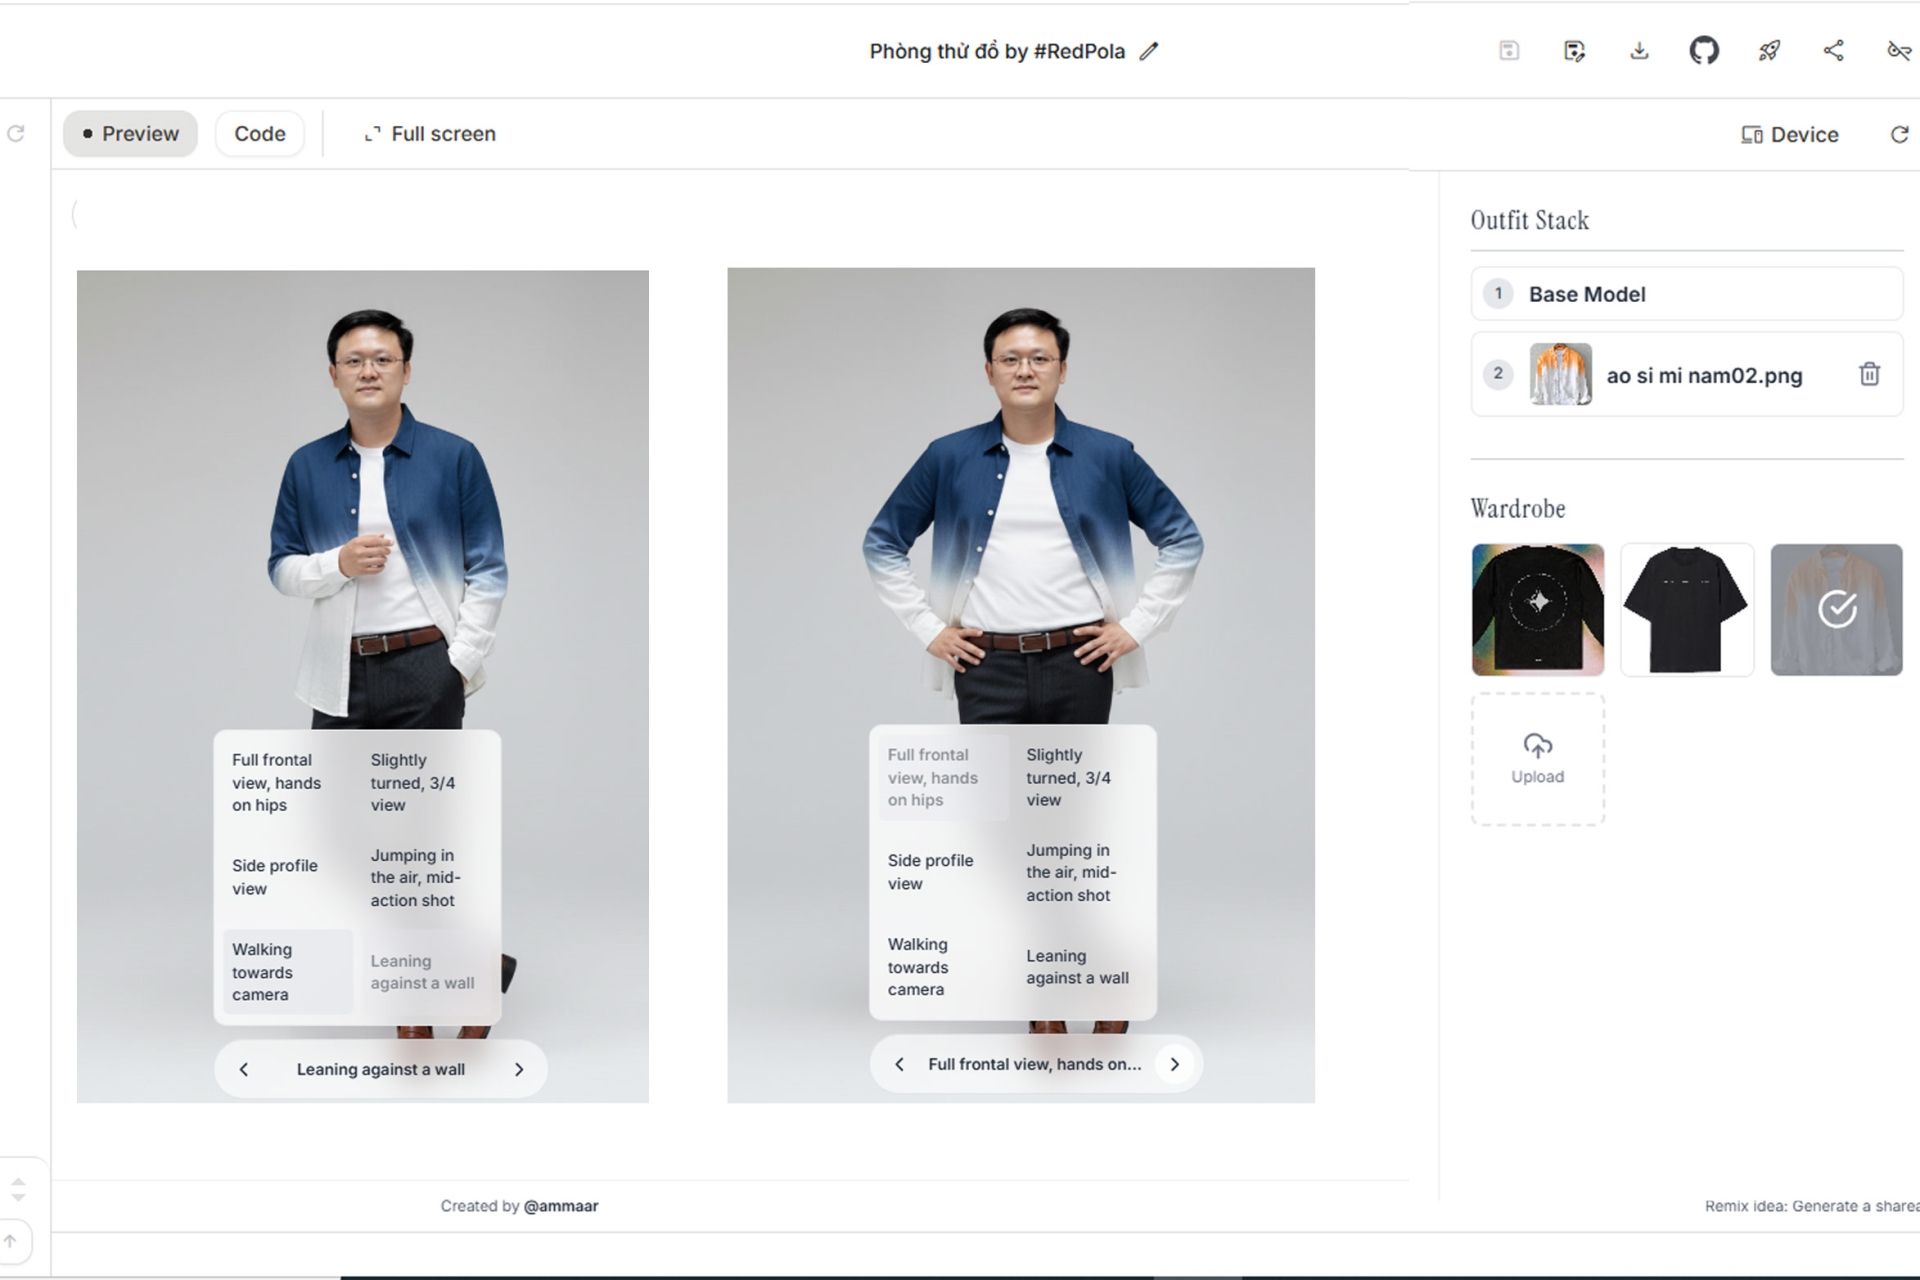Click the pencil edit title icon
This screenshot has height=1280, width=1920.
tap(1149, 51)
